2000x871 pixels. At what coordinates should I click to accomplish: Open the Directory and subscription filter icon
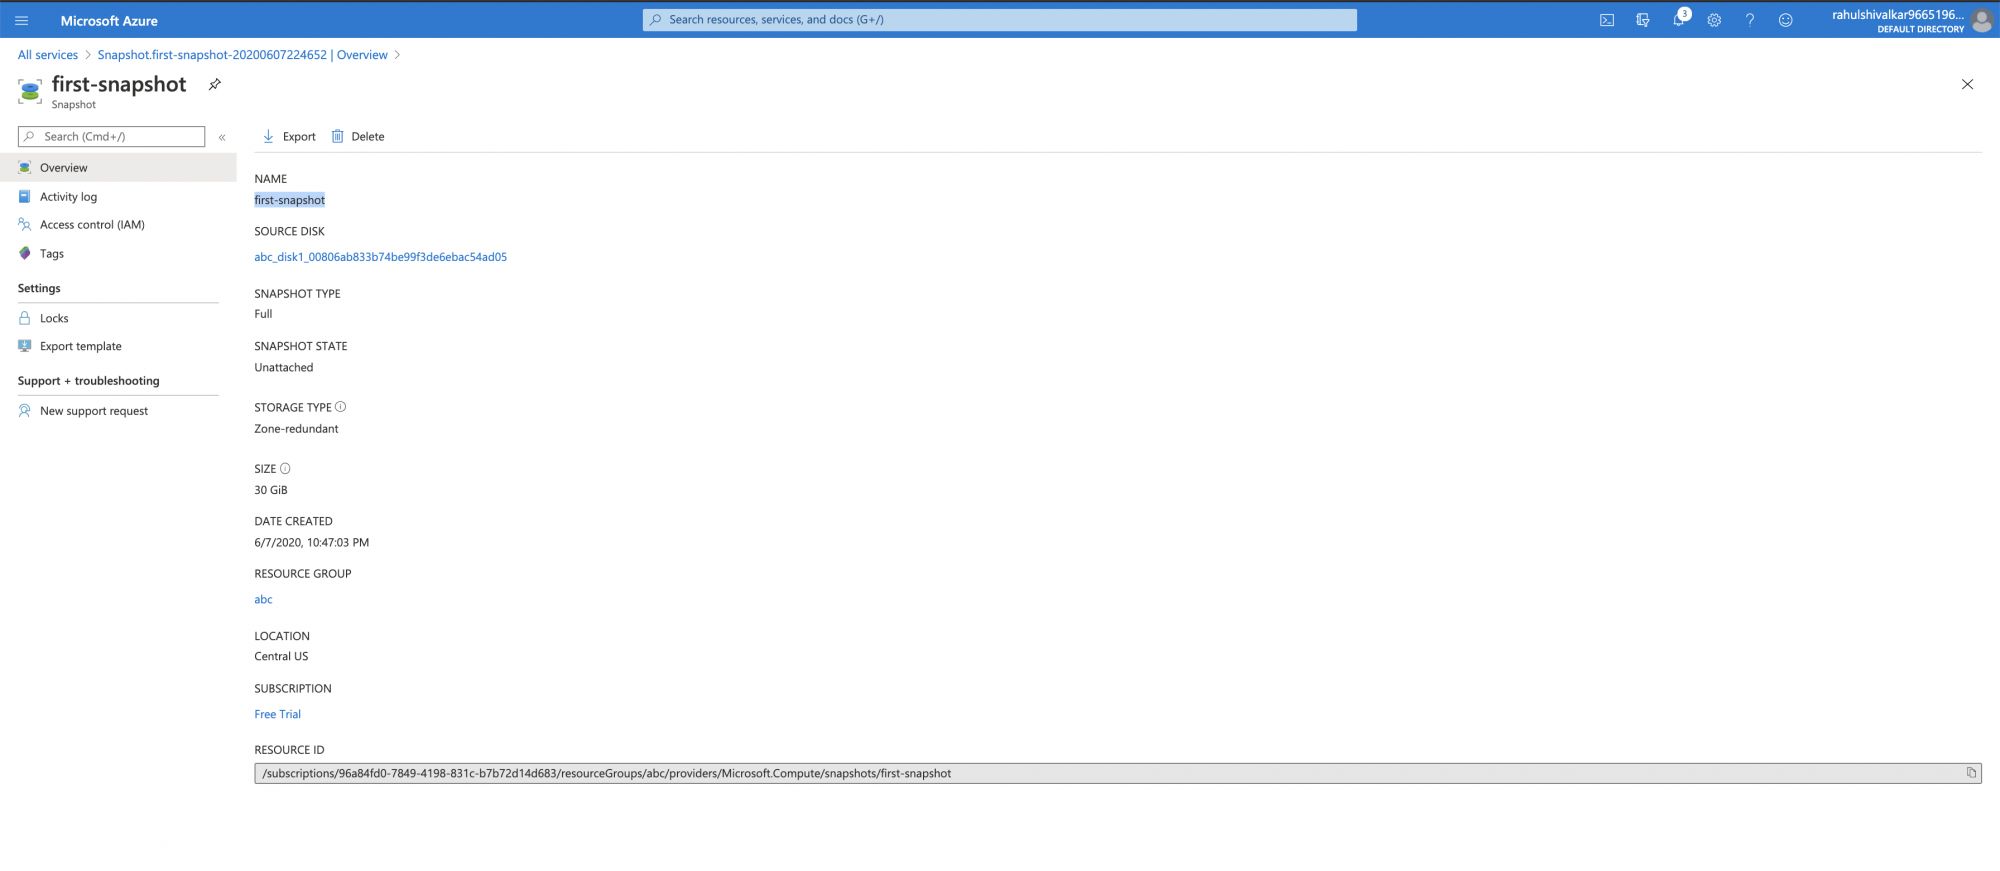click(x=1642, y=20)
